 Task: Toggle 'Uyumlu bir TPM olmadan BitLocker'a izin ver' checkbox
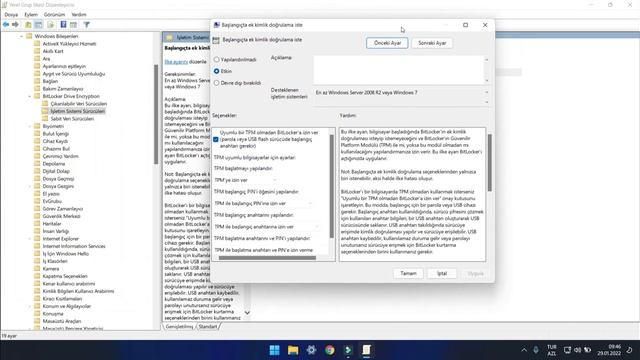pyautogui.click(x=216, y=139)
